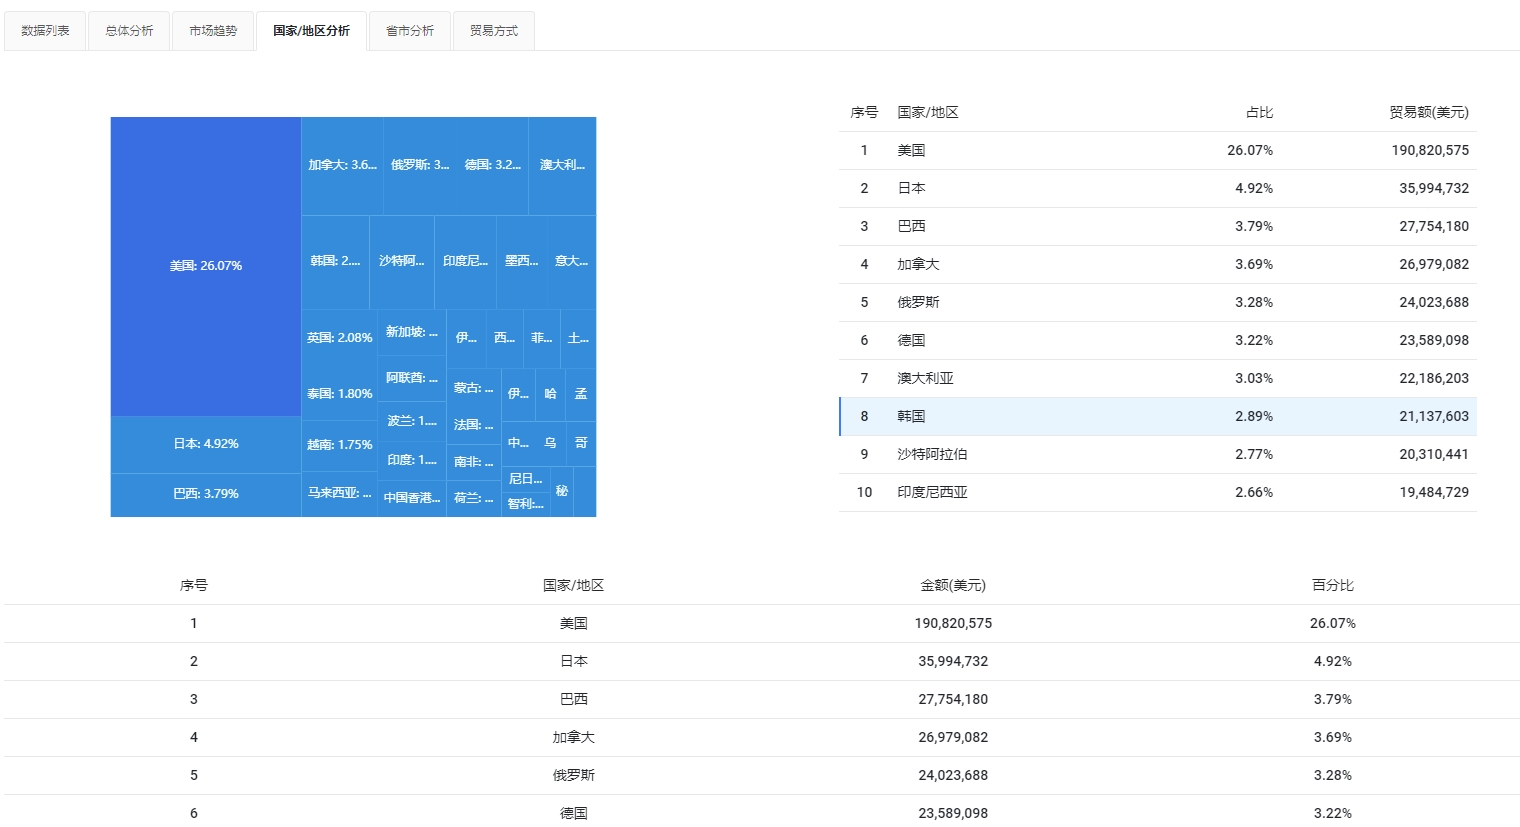1520x827 pixels.
Task: Select the 中国香港 treemap cell
Action: (412, 498)
